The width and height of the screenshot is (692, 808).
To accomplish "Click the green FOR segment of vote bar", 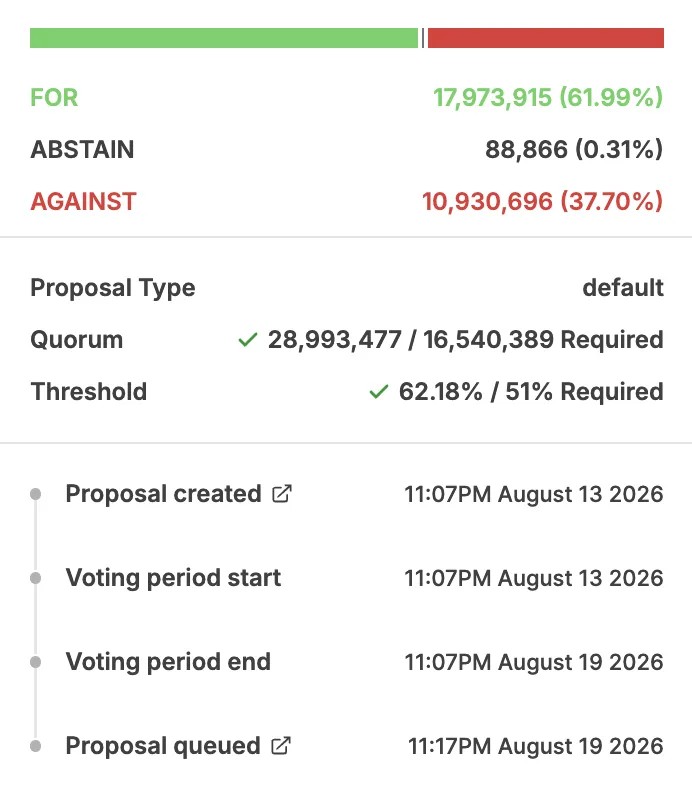I will tap(224, 38).
